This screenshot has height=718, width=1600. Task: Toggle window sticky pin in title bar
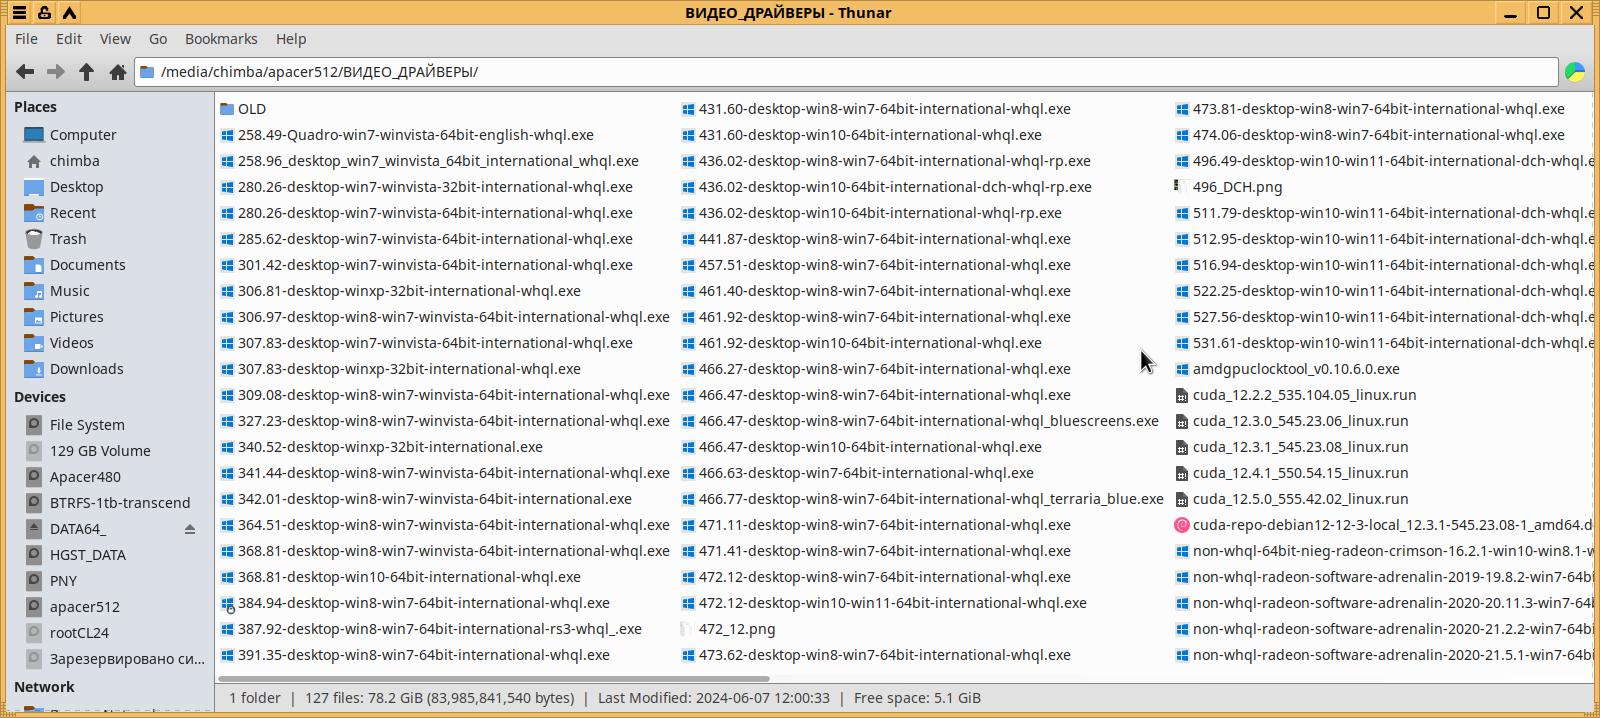click(x=44, y=13)
